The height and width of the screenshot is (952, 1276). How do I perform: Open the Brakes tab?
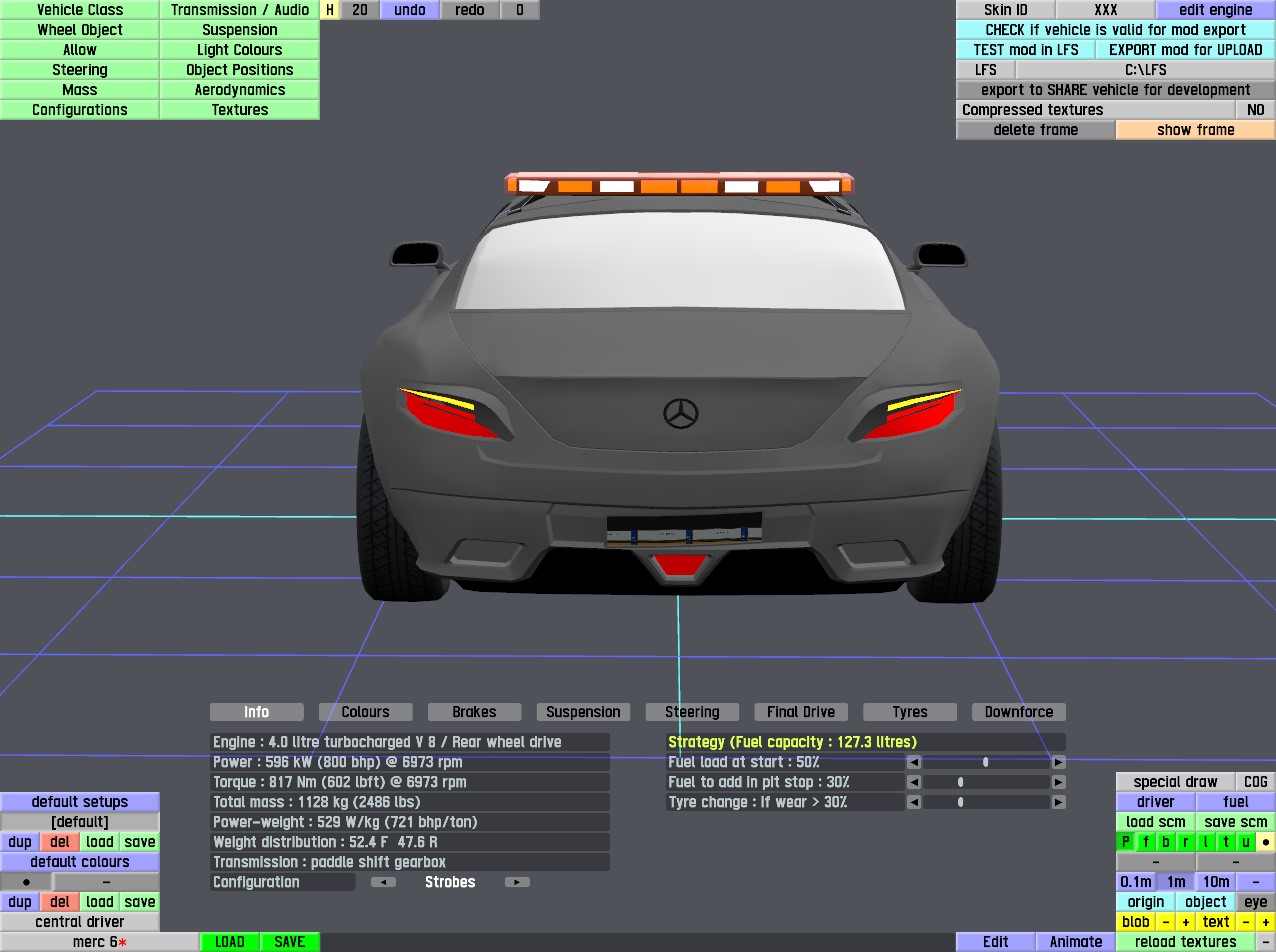click(x=475, y=712)
